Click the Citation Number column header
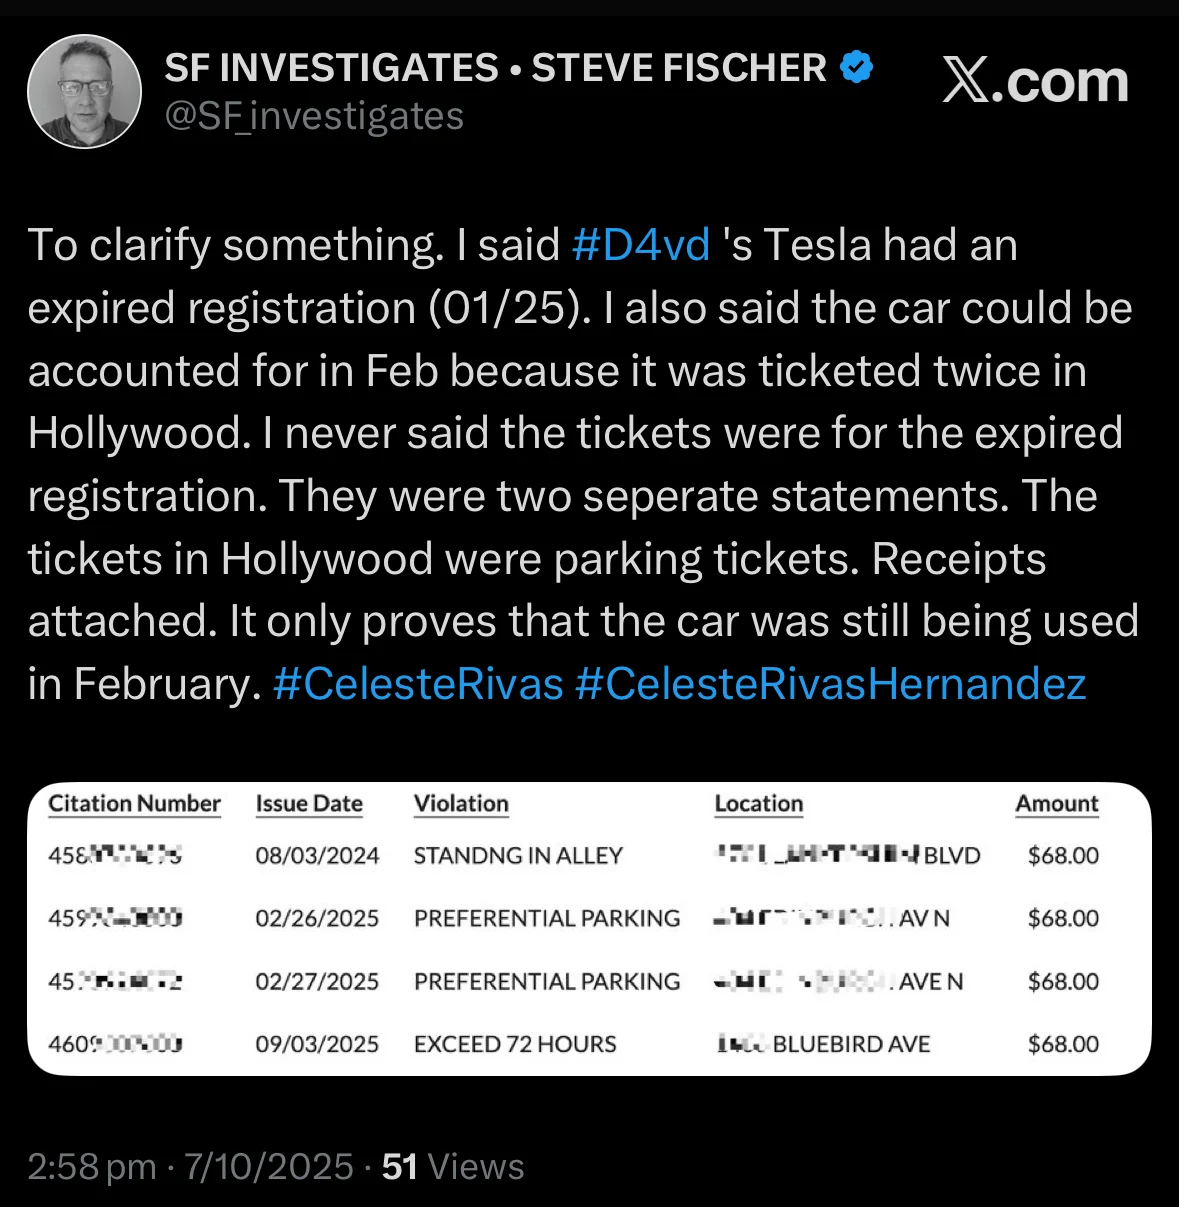Screen dimensions: 1179x1207 pyautogui.click(x=134, y=804)
